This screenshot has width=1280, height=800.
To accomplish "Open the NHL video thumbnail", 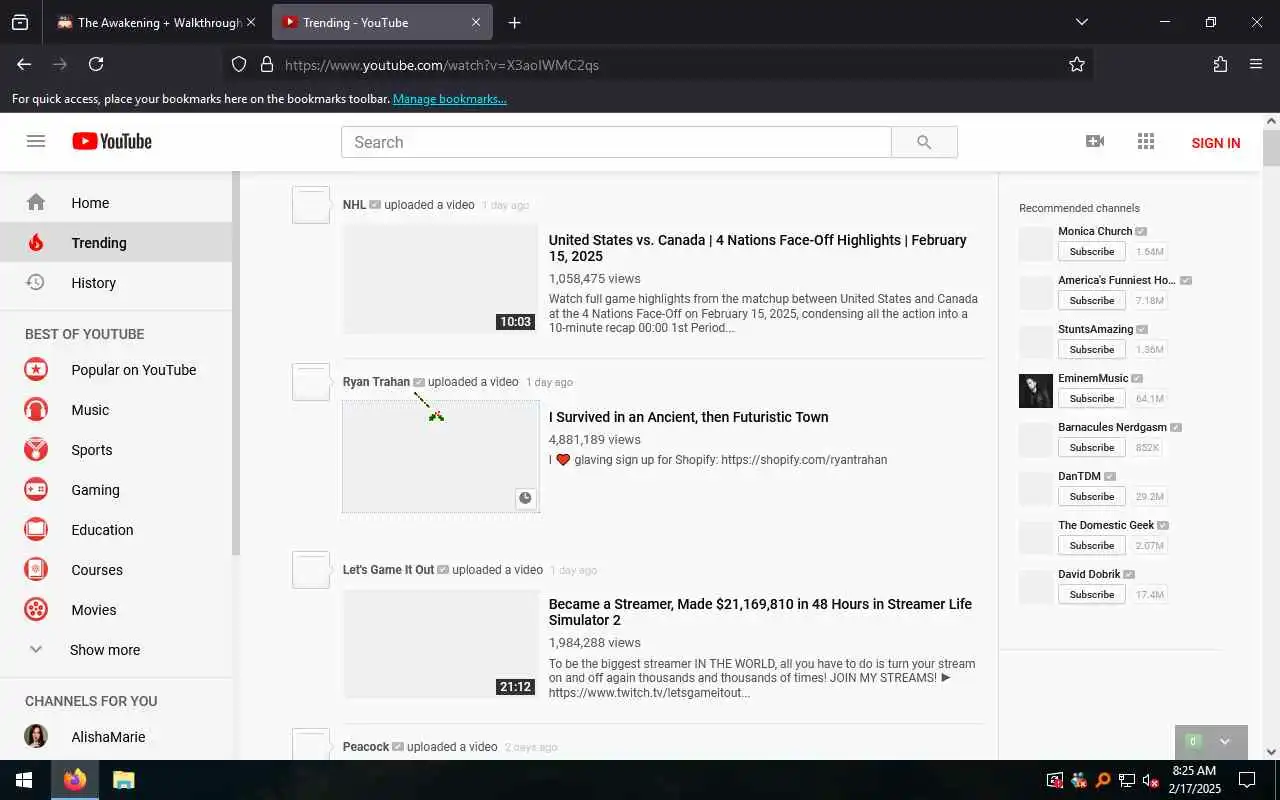I will pyautogui.click(x=441, y=279).
